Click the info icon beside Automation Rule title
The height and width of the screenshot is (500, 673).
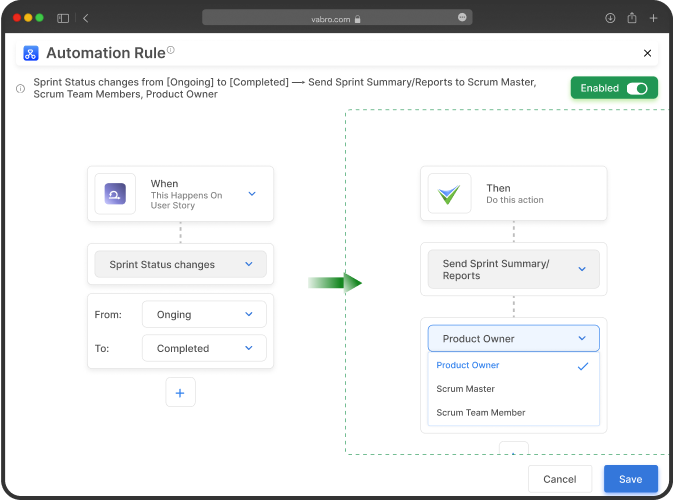[x=171, y=50]
